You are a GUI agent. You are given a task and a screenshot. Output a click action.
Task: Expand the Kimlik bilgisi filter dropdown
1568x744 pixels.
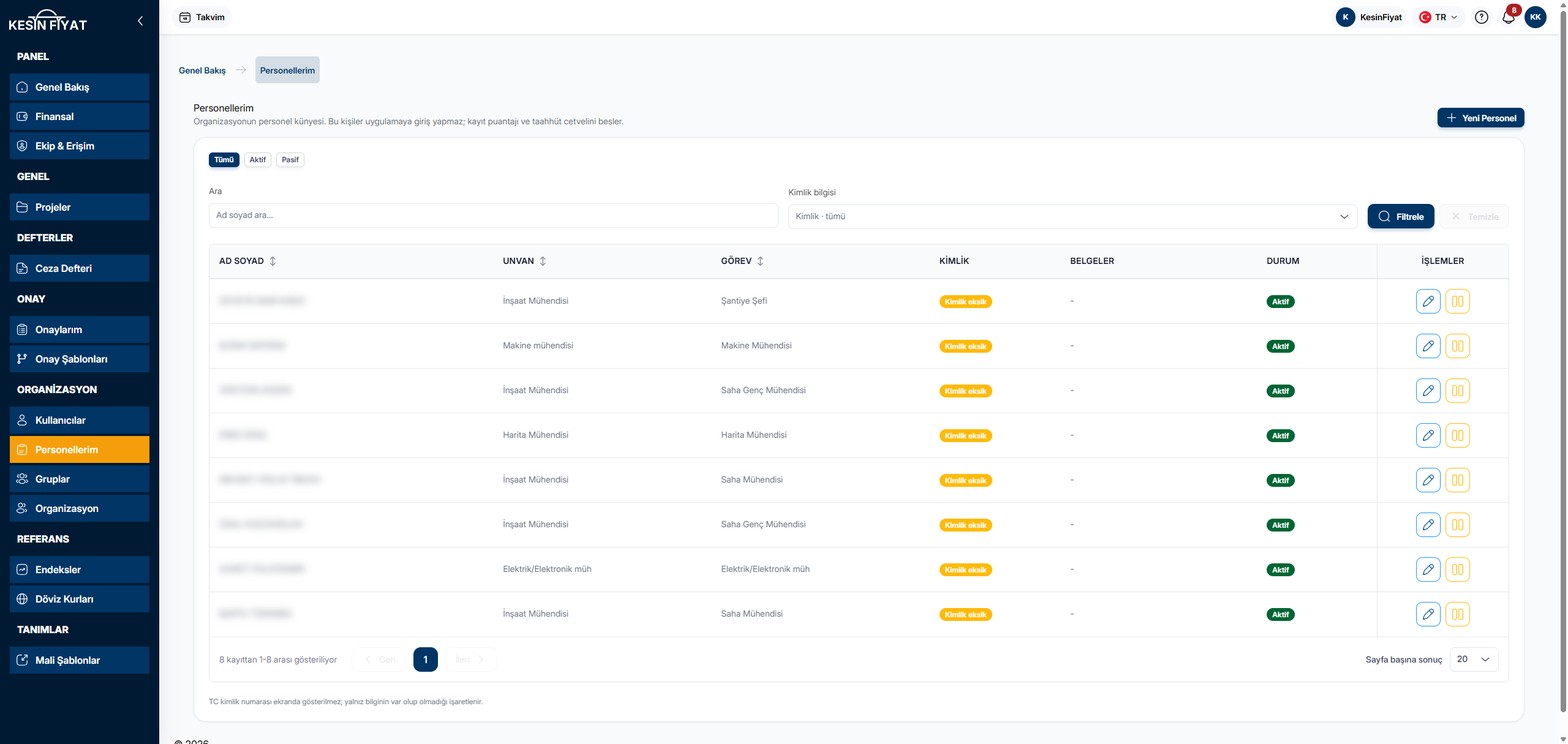[1072, 216]
